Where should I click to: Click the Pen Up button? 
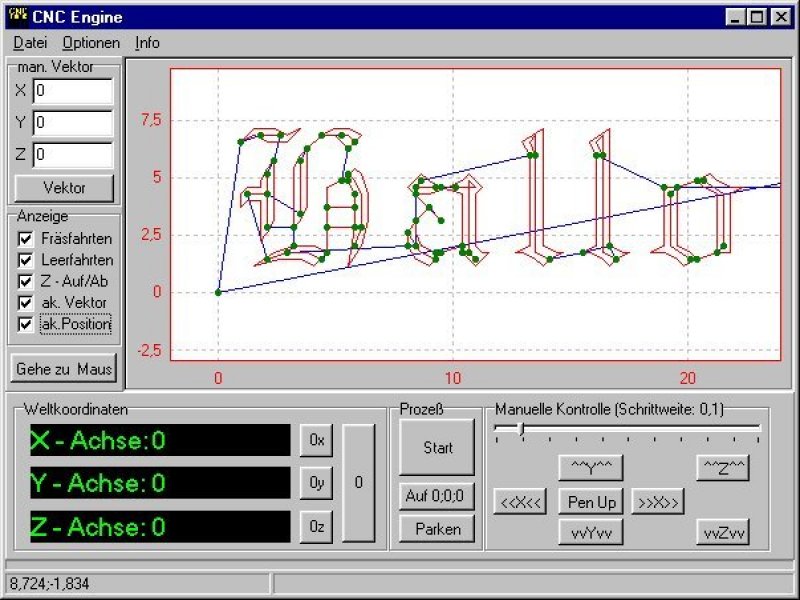click(x=591, y=501)
